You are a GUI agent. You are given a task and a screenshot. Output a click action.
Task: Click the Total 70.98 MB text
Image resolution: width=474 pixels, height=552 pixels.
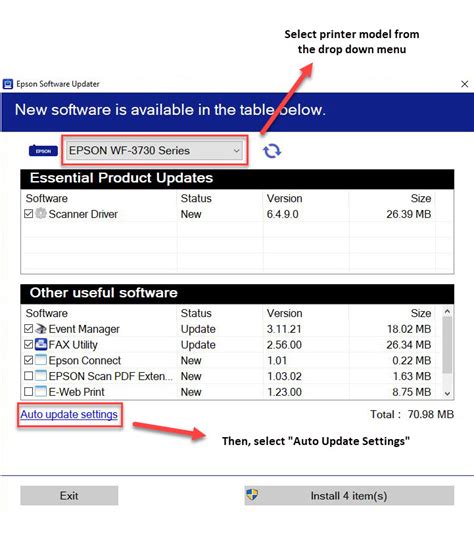pos(412,414)
